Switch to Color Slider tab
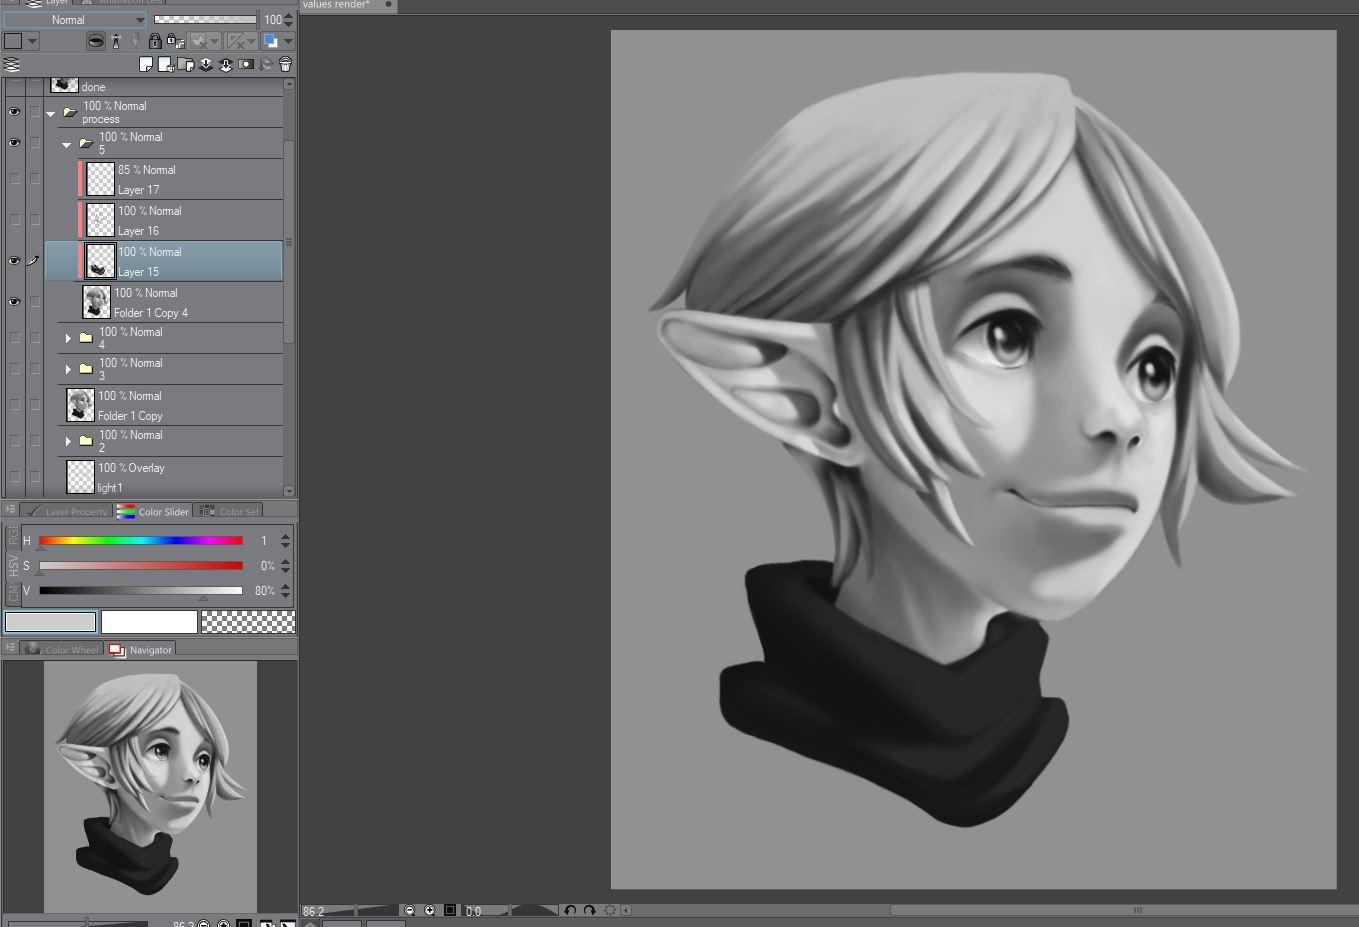This screenshot has width=1359, height=927. pos(153,510)
